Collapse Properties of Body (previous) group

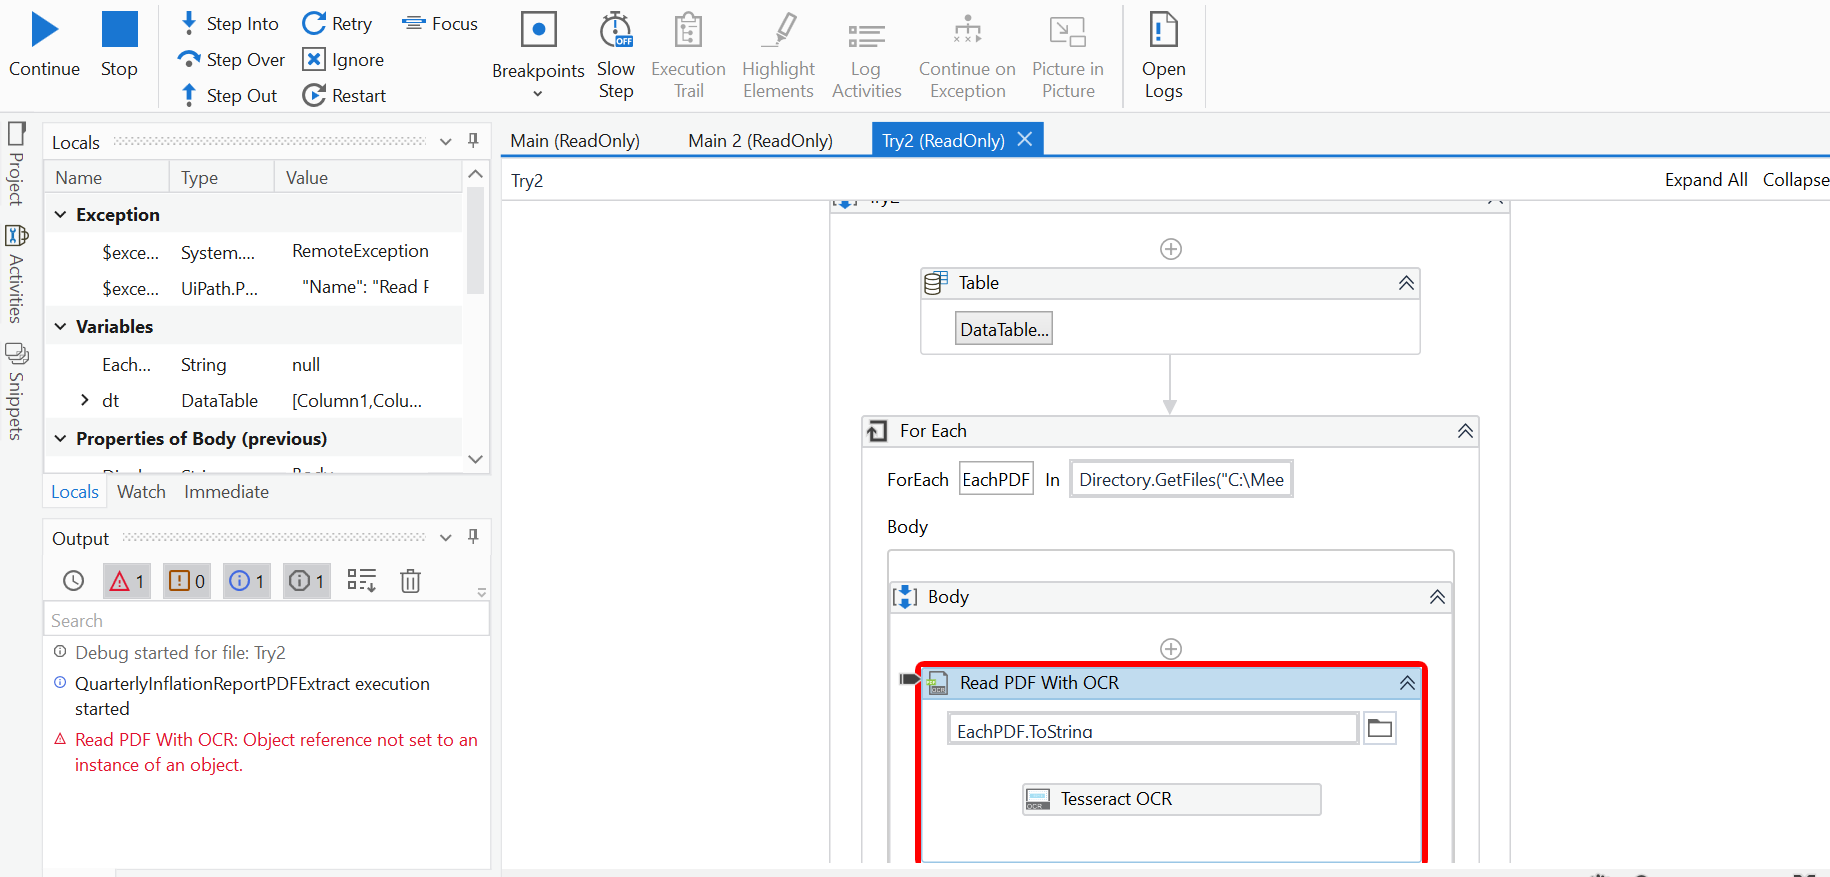(x=60, y=439)
